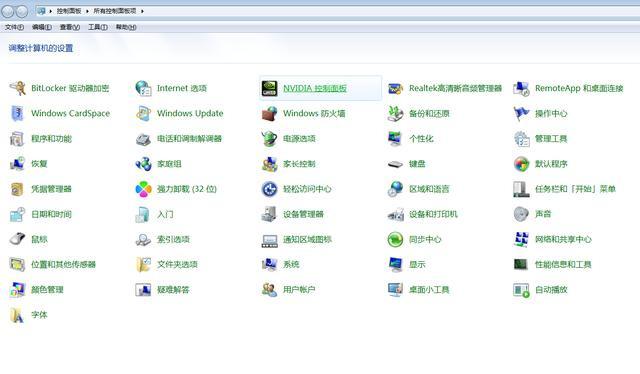Screen dimensions: 640x374
Task: Open the 帮助(H) menu
Action: point(126,27)
